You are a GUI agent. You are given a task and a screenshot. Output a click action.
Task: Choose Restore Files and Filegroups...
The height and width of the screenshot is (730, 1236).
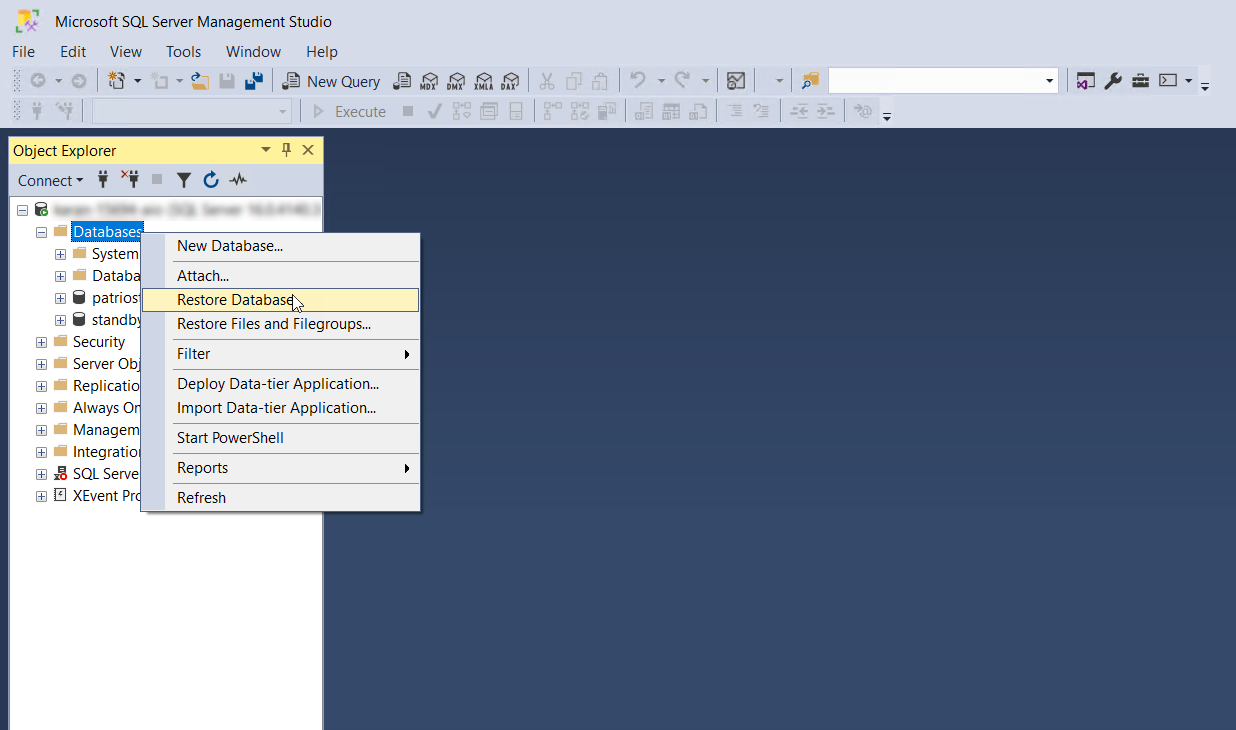pyautogui.click(x=281, y=324)
